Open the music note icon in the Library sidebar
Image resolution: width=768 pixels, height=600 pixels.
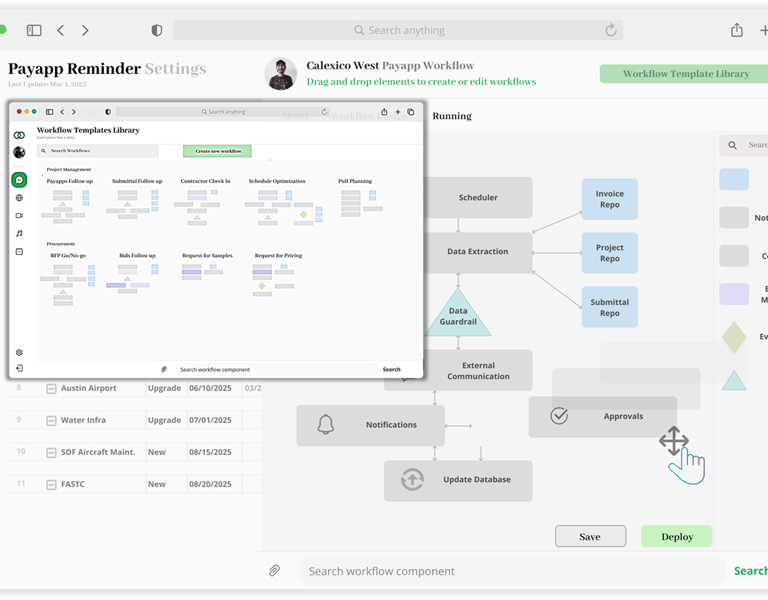coord(19,234)
